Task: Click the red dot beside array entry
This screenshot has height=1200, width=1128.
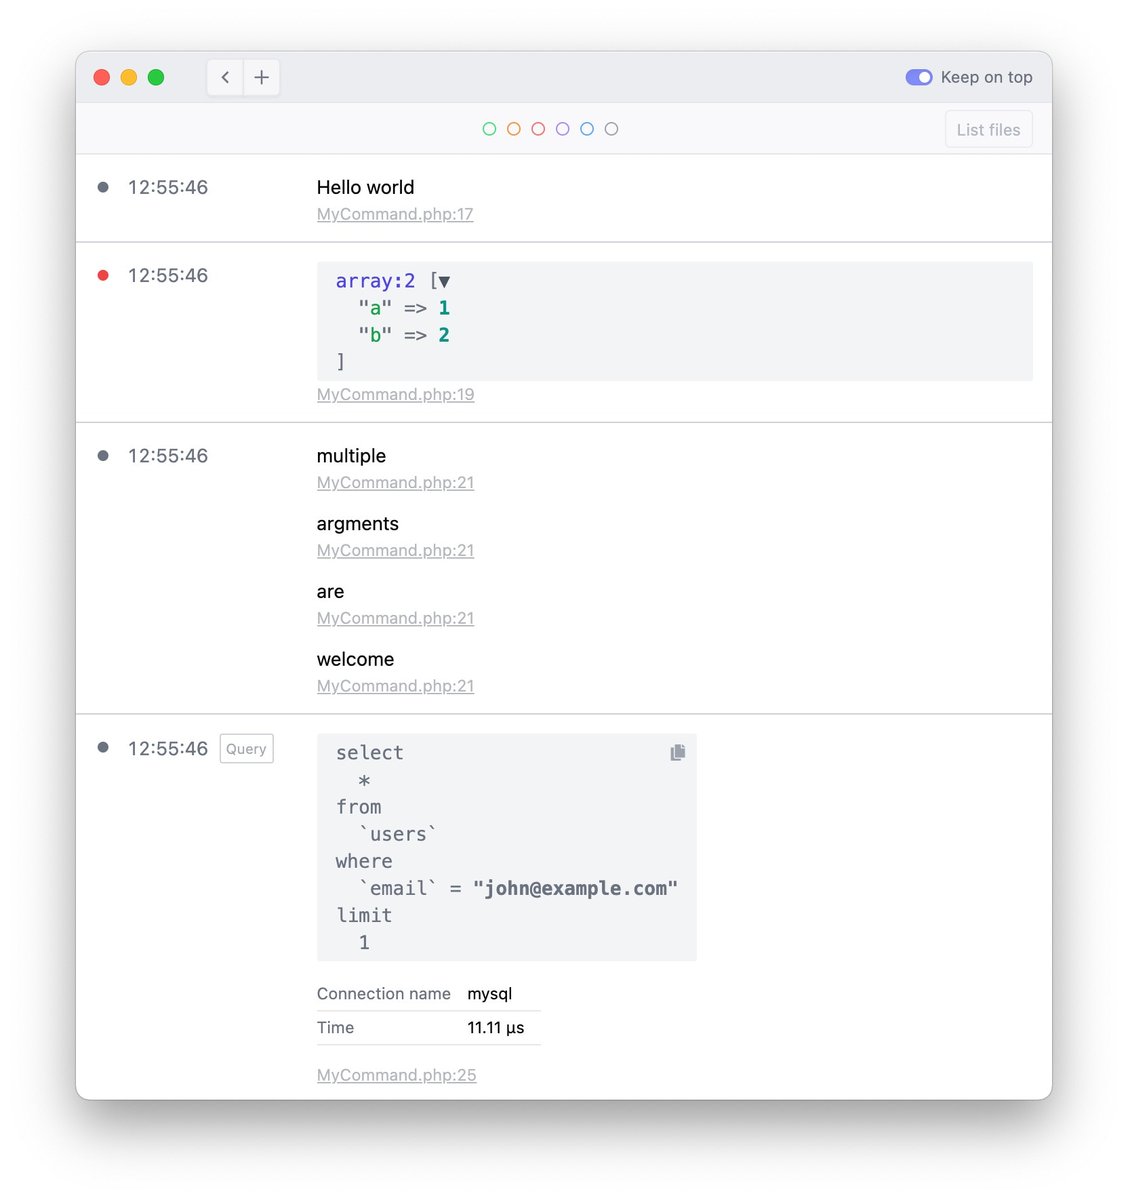Action: 103,275
